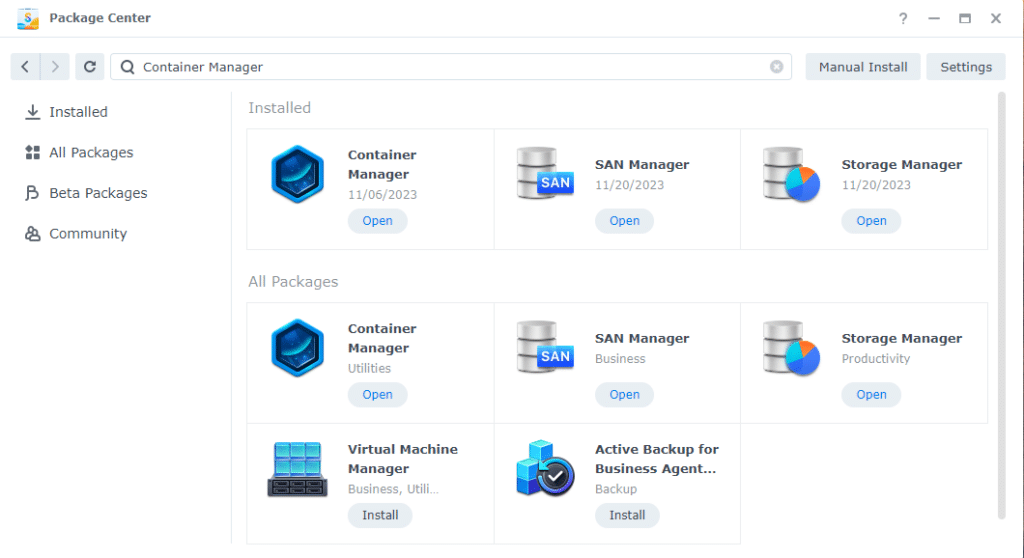Click the Manual Install button
1024x558 pixels.
pos(862,67)
